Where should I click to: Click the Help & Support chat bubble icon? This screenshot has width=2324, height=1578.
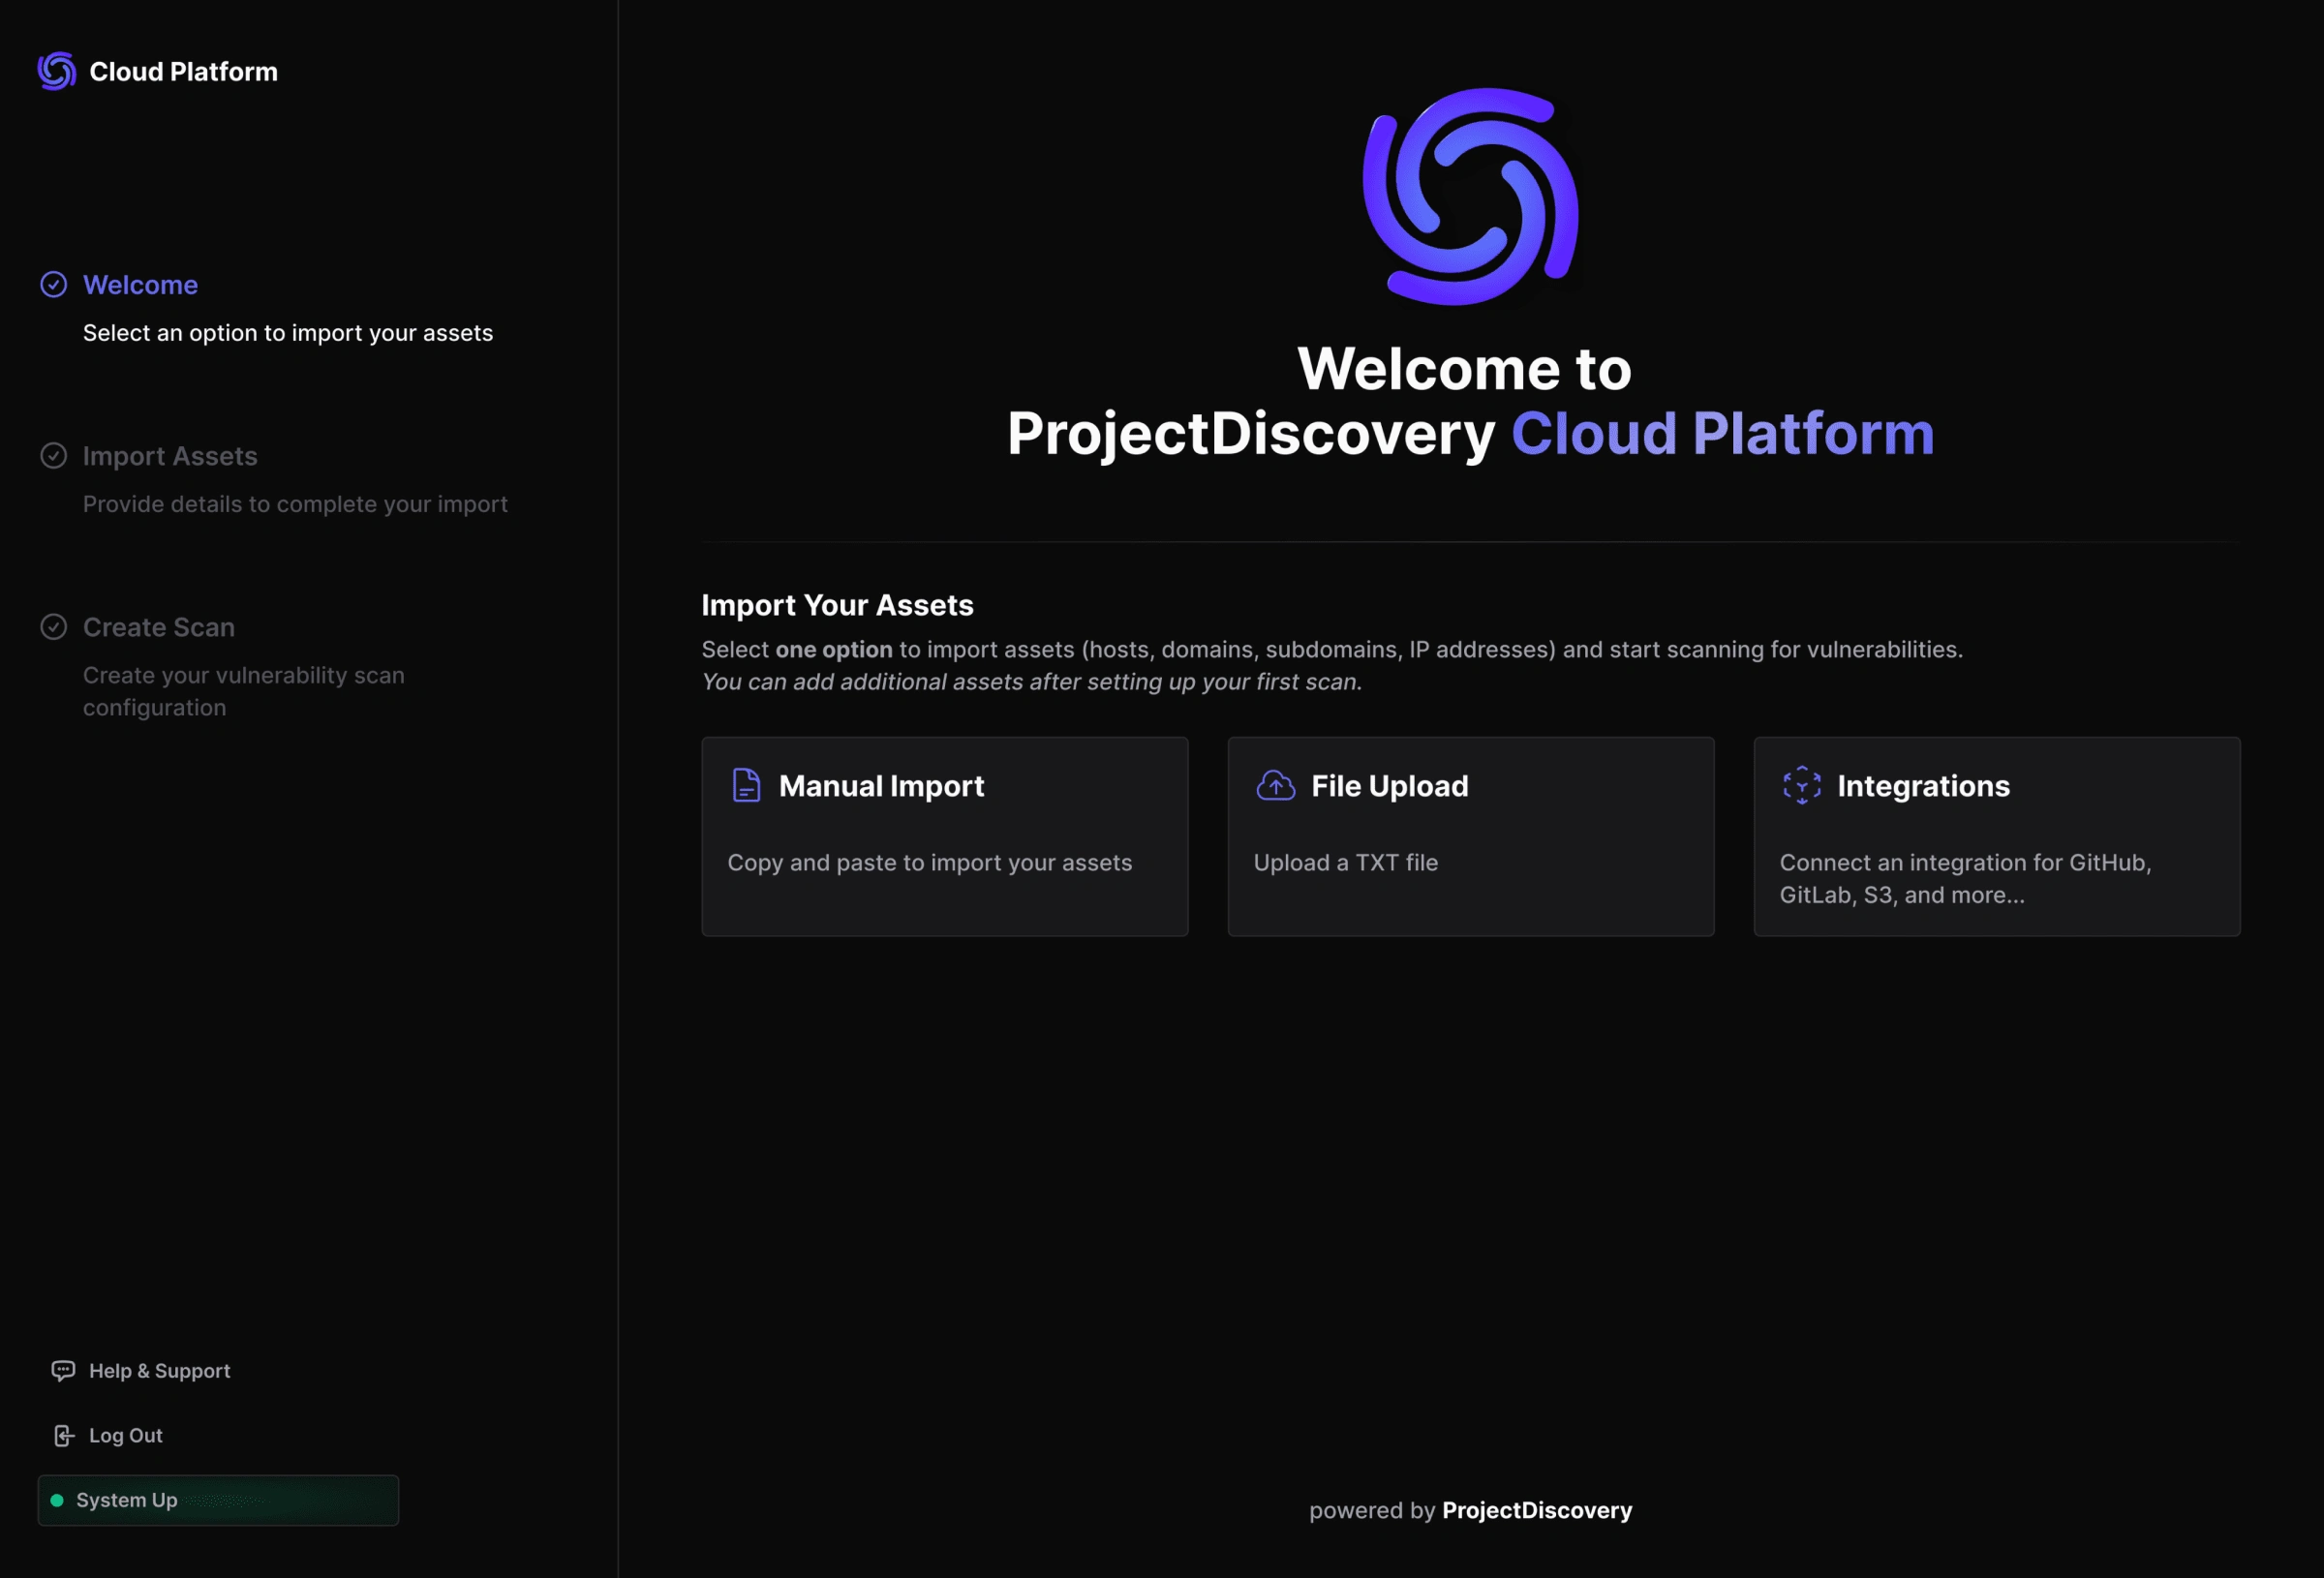[63, 1371]
